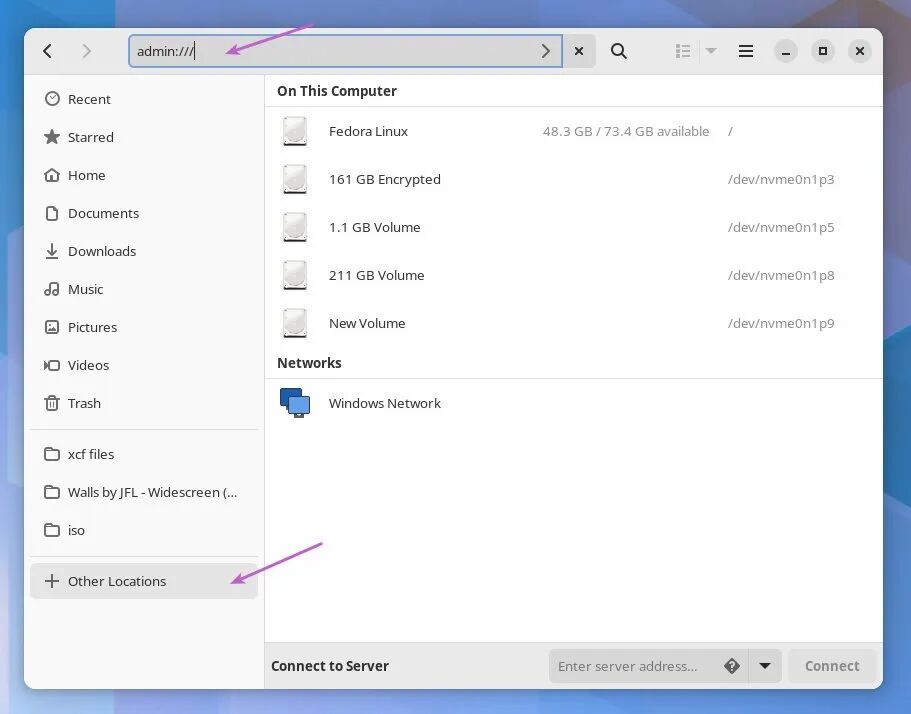This screenshot has height=714, width=911.
Task: Open Trash in the sidebar
Action: click(144, 403)
